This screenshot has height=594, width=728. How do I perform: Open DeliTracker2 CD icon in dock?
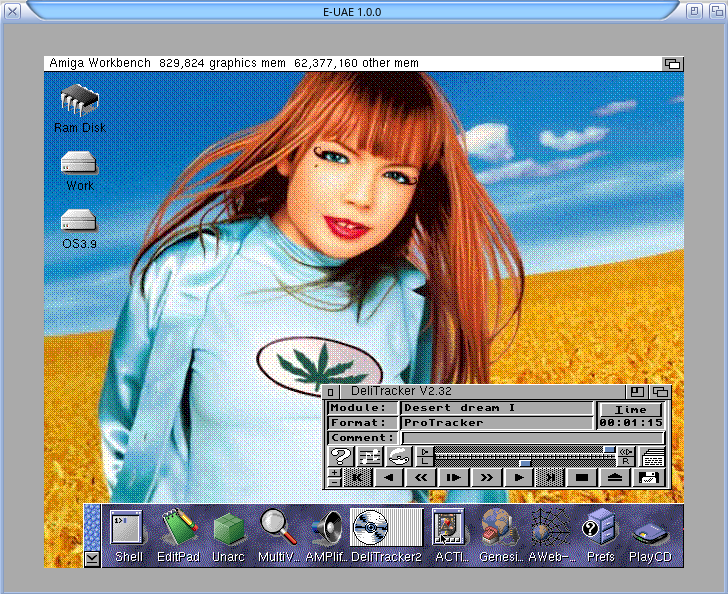coord(386,527)
